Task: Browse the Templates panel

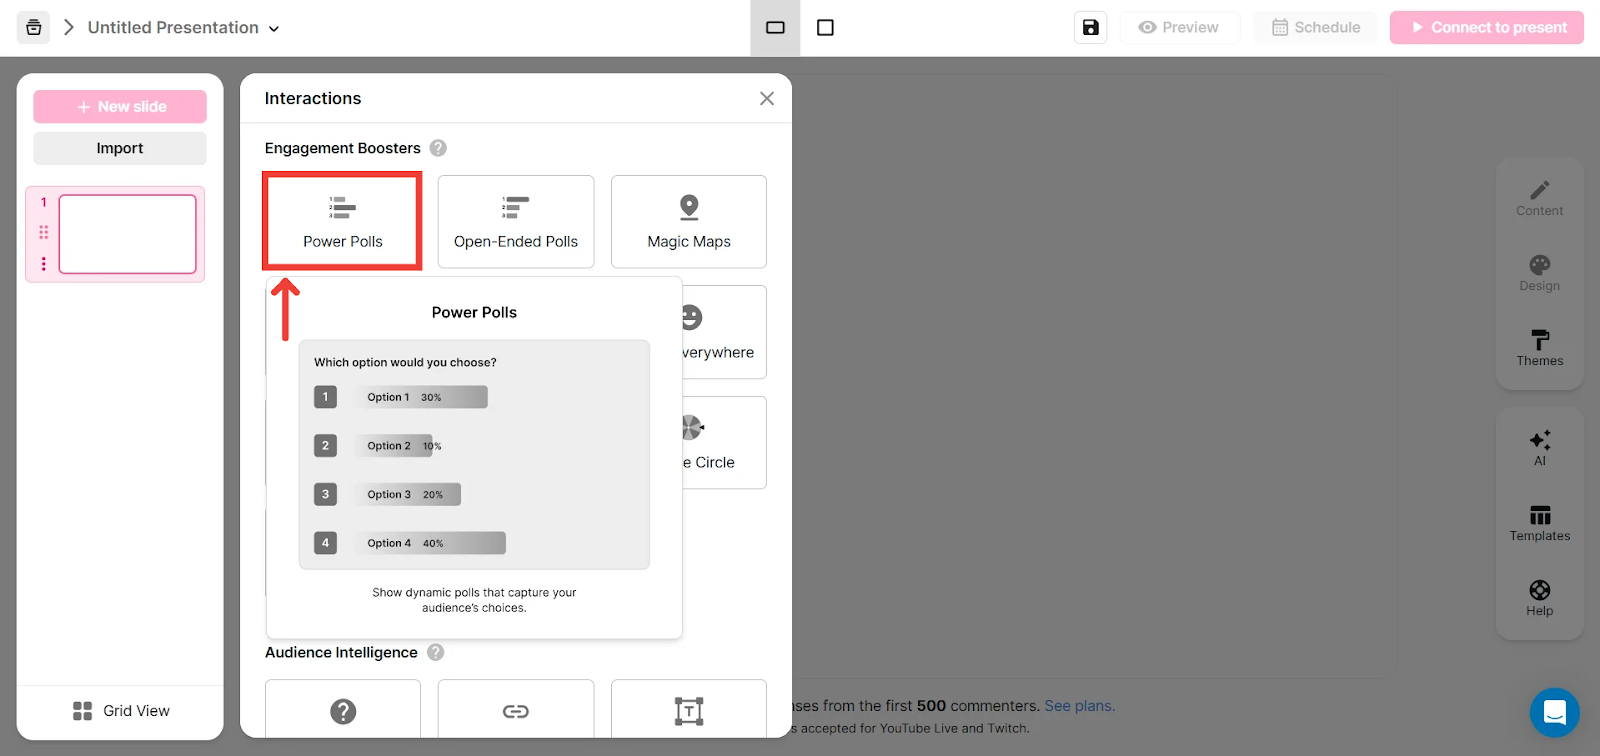Action: (x=1539, y=523)
